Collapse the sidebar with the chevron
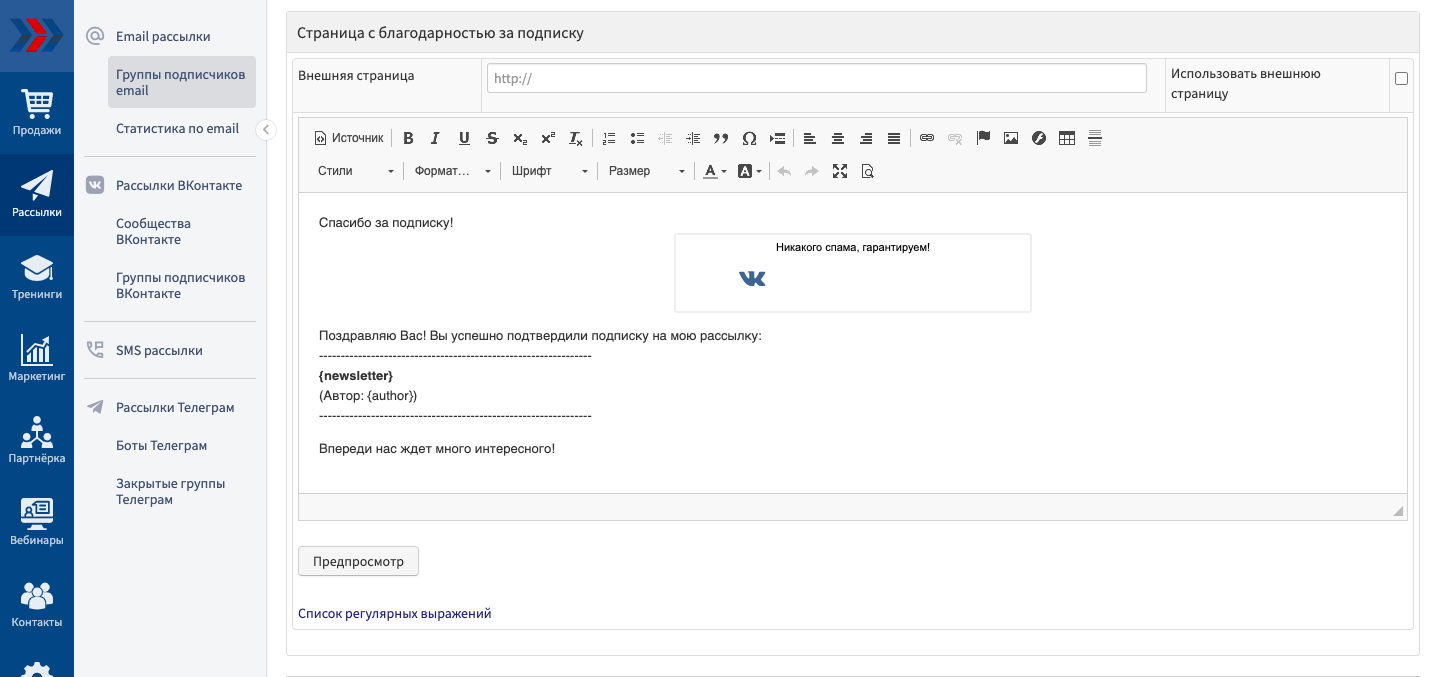The width and height of the screenshot is (1440, 677). 266,129
